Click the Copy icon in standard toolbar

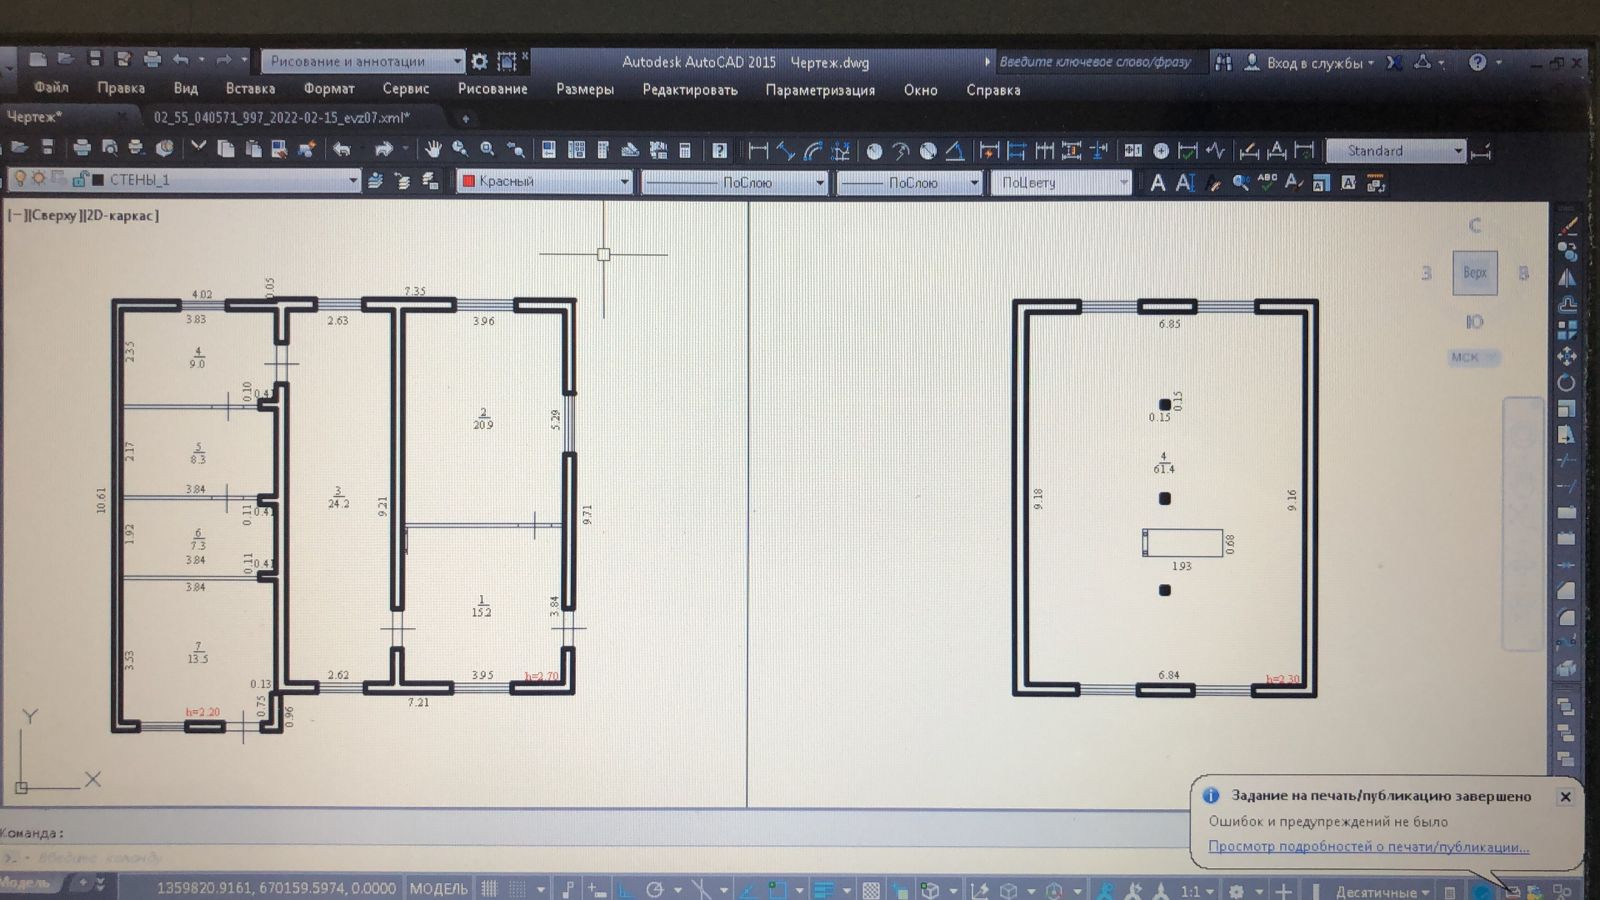coord(226,149)
